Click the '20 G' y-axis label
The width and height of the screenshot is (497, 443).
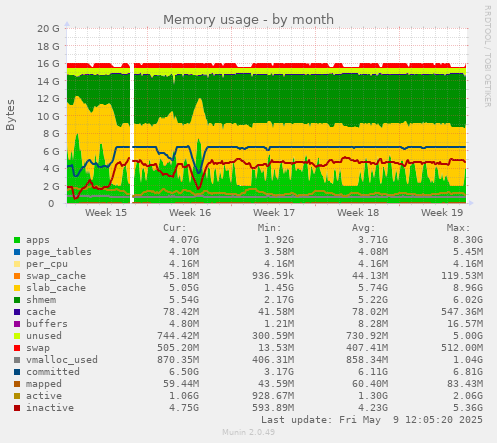coord(48,29)
